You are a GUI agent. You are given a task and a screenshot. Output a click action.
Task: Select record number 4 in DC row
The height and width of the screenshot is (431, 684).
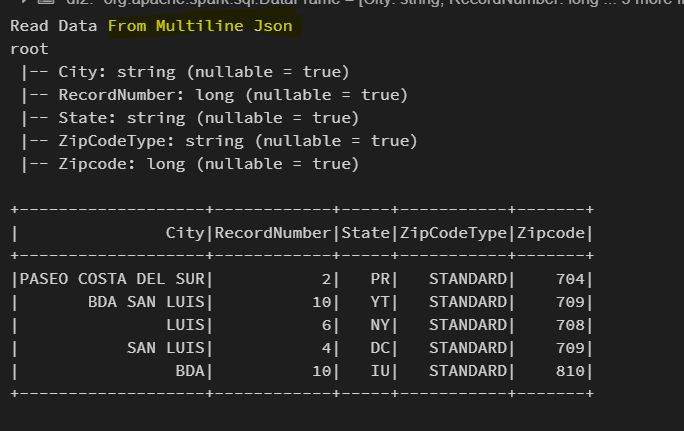point(326,349)
